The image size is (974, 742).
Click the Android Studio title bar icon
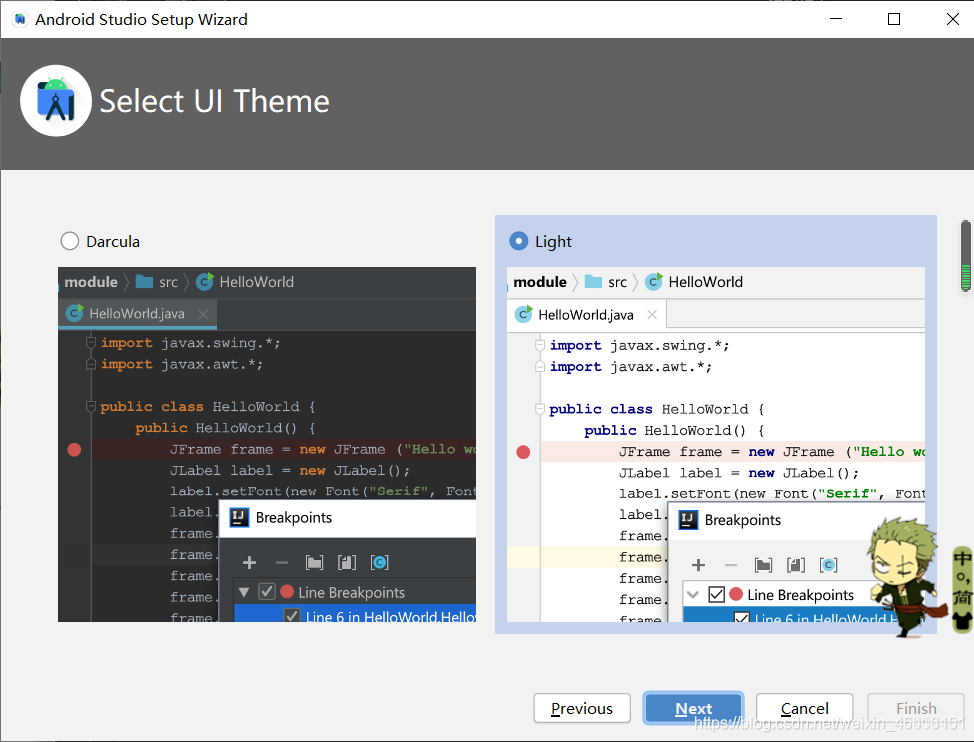pyautogui.click(x=20, y=19)
